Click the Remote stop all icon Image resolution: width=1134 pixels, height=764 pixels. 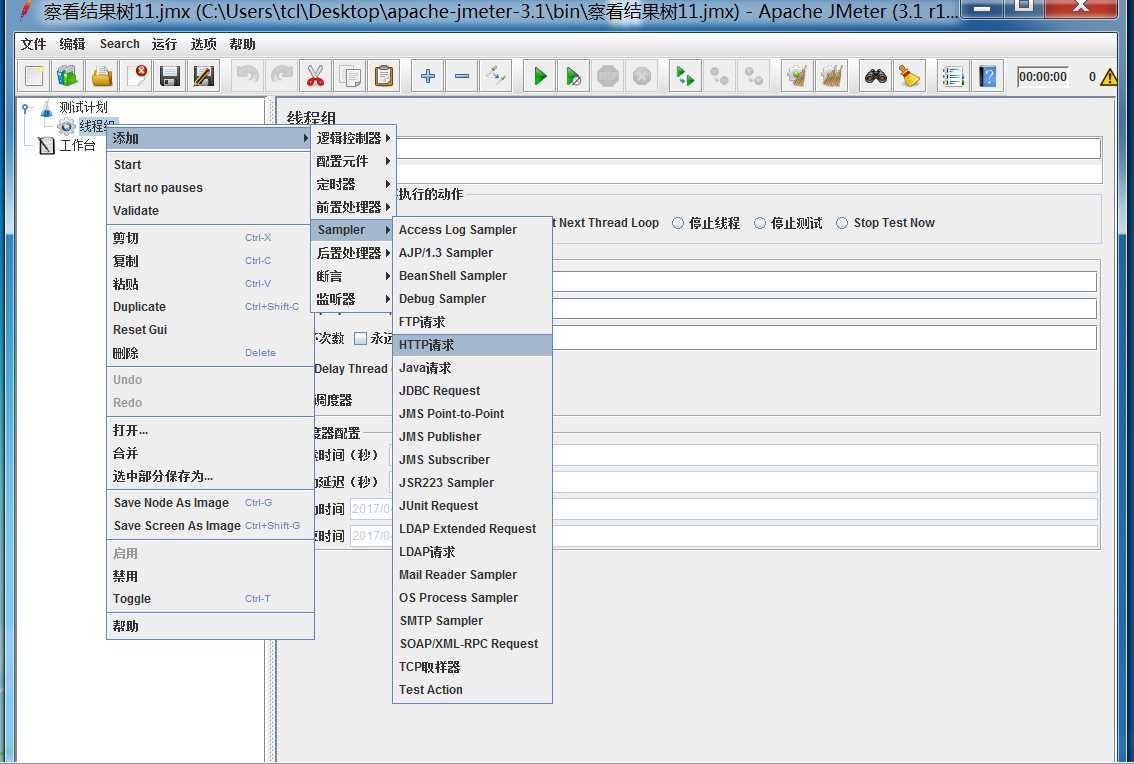click(719, 75)
